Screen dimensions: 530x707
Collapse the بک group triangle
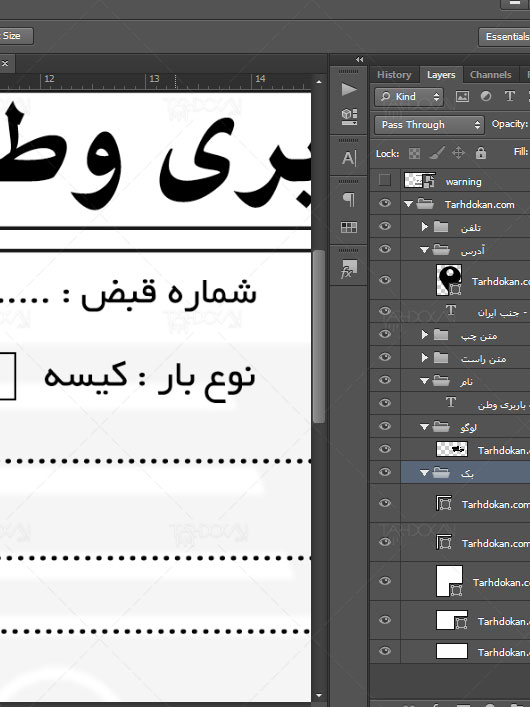pyautogui.click(x=424, y=473)
